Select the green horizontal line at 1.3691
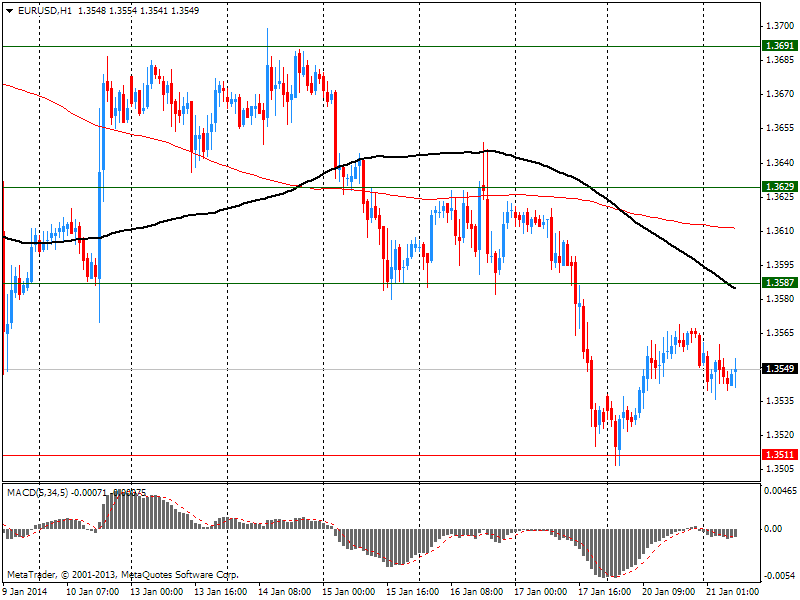Screen dimensions: 800x600 (x=400, y=46)
